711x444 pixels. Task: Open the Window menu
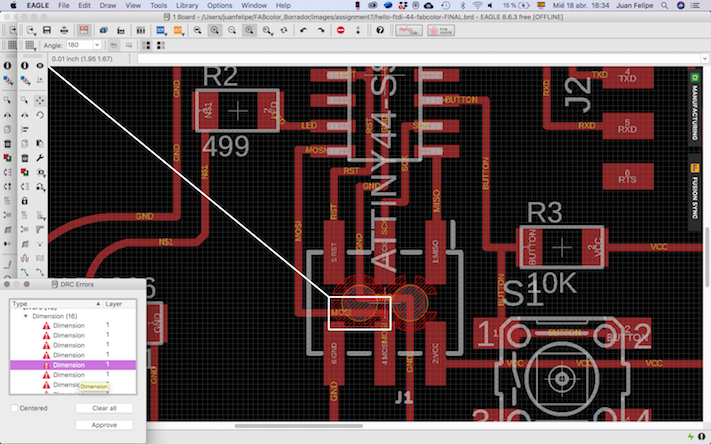[254, 5]
